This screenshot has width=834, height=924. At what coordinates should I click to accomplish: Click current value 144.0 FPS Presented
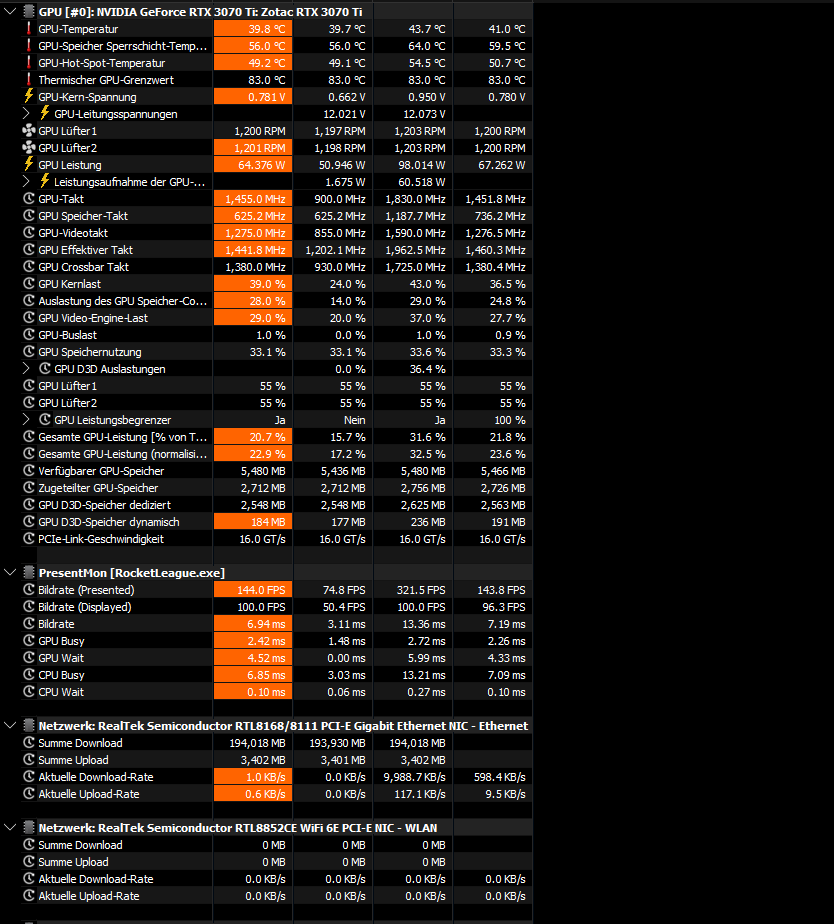(x=253, y=589)
